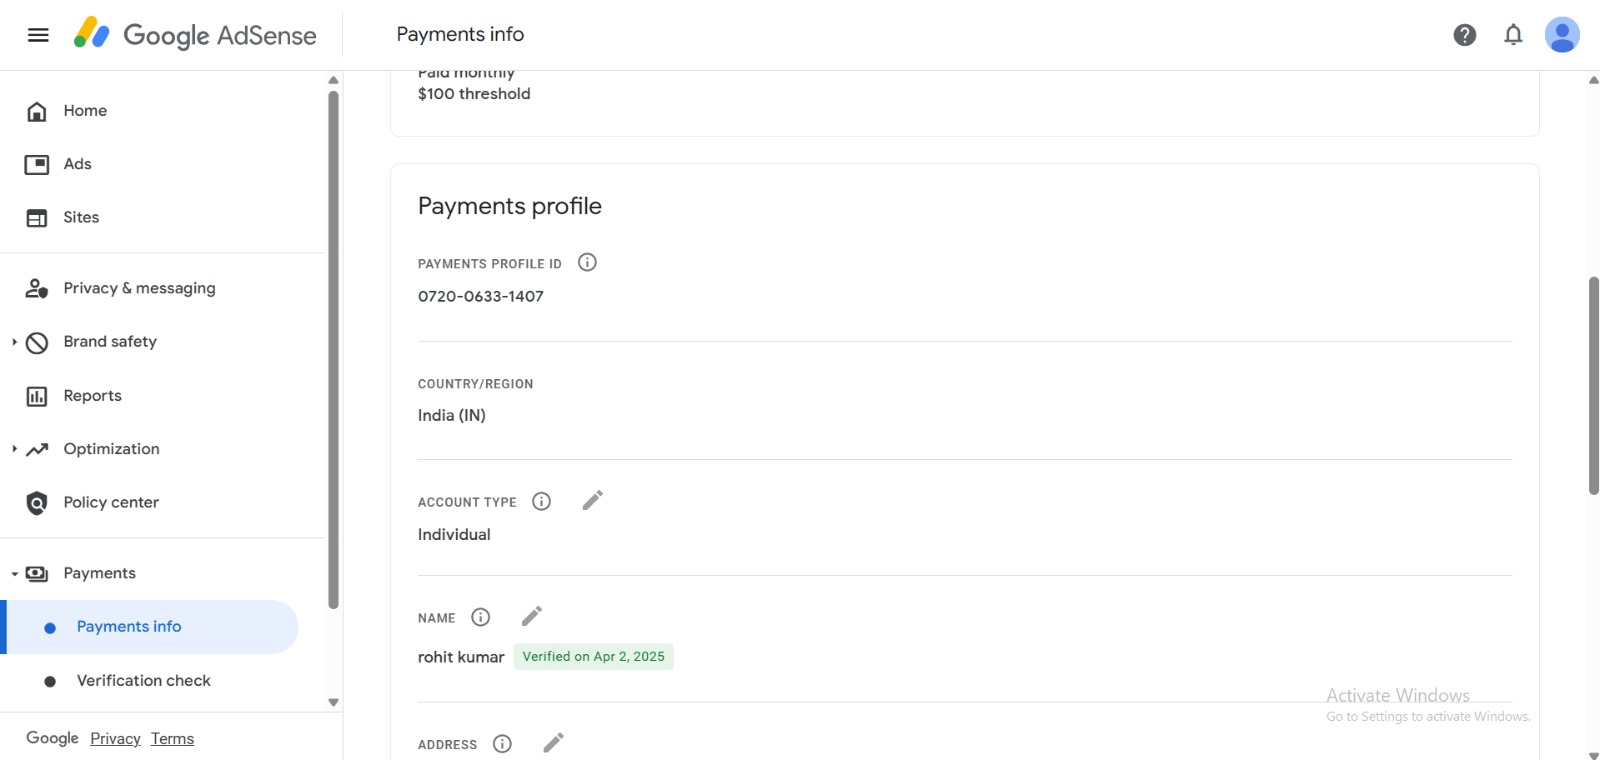Show info about Payments Profile ID

pos(588,262)
